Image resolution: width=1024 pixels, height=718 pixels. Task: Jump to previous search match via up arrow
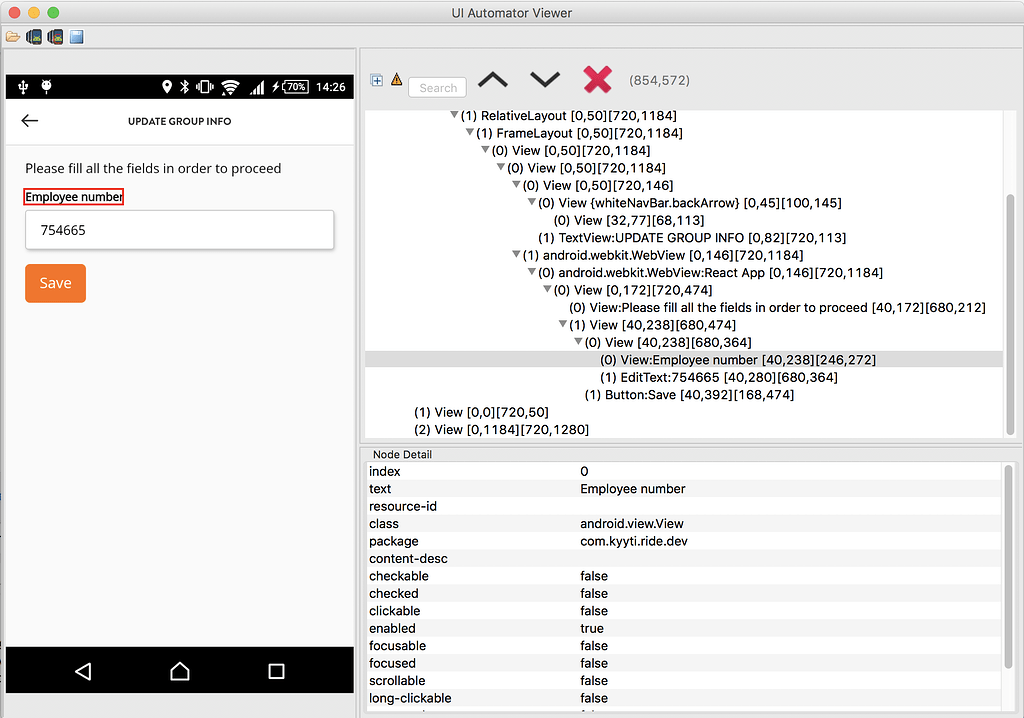pos(493,78)
